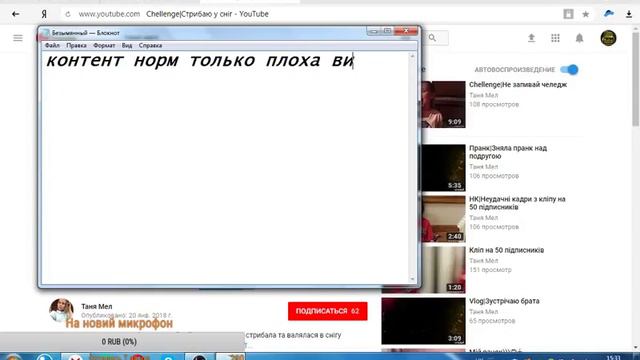Click the Yandex 'Я' browser icon

pos(44,14)
